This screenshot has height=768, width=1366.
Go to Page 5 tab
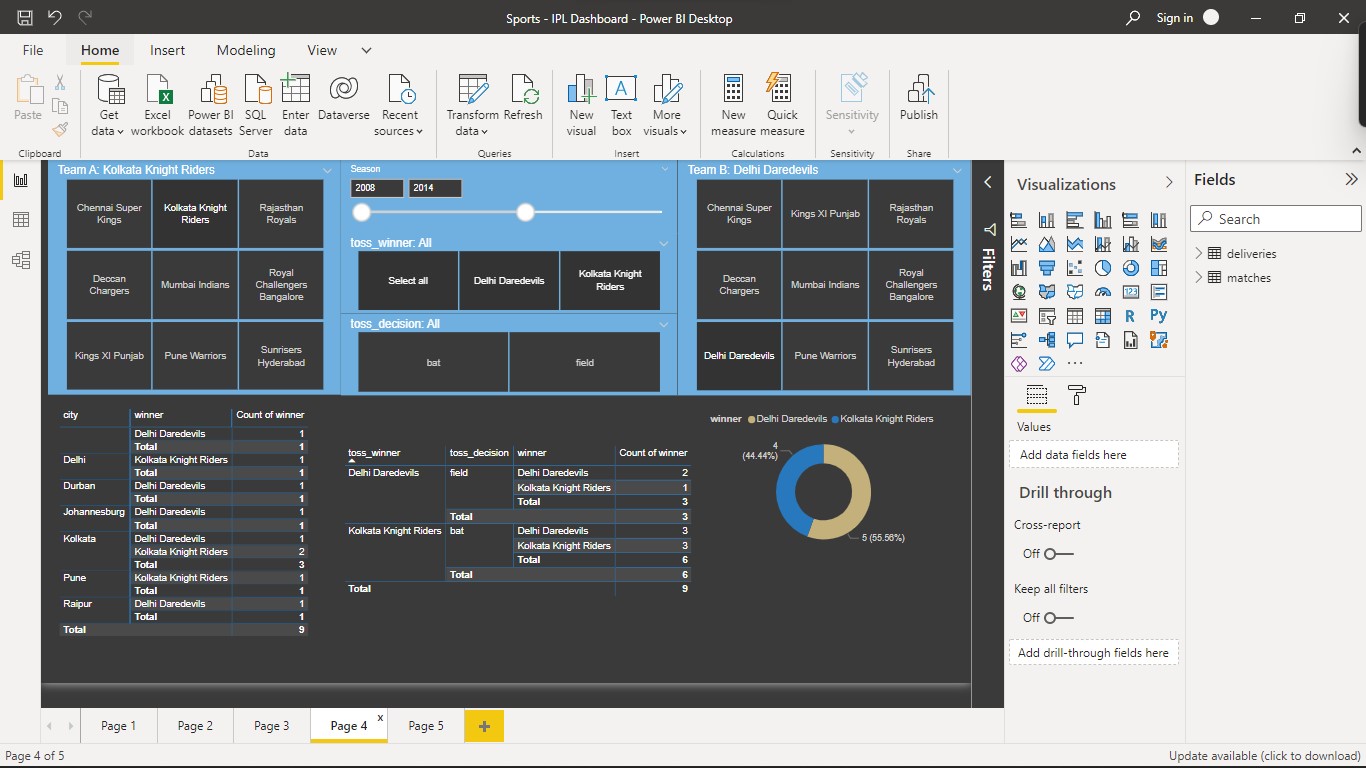[426, 726]
